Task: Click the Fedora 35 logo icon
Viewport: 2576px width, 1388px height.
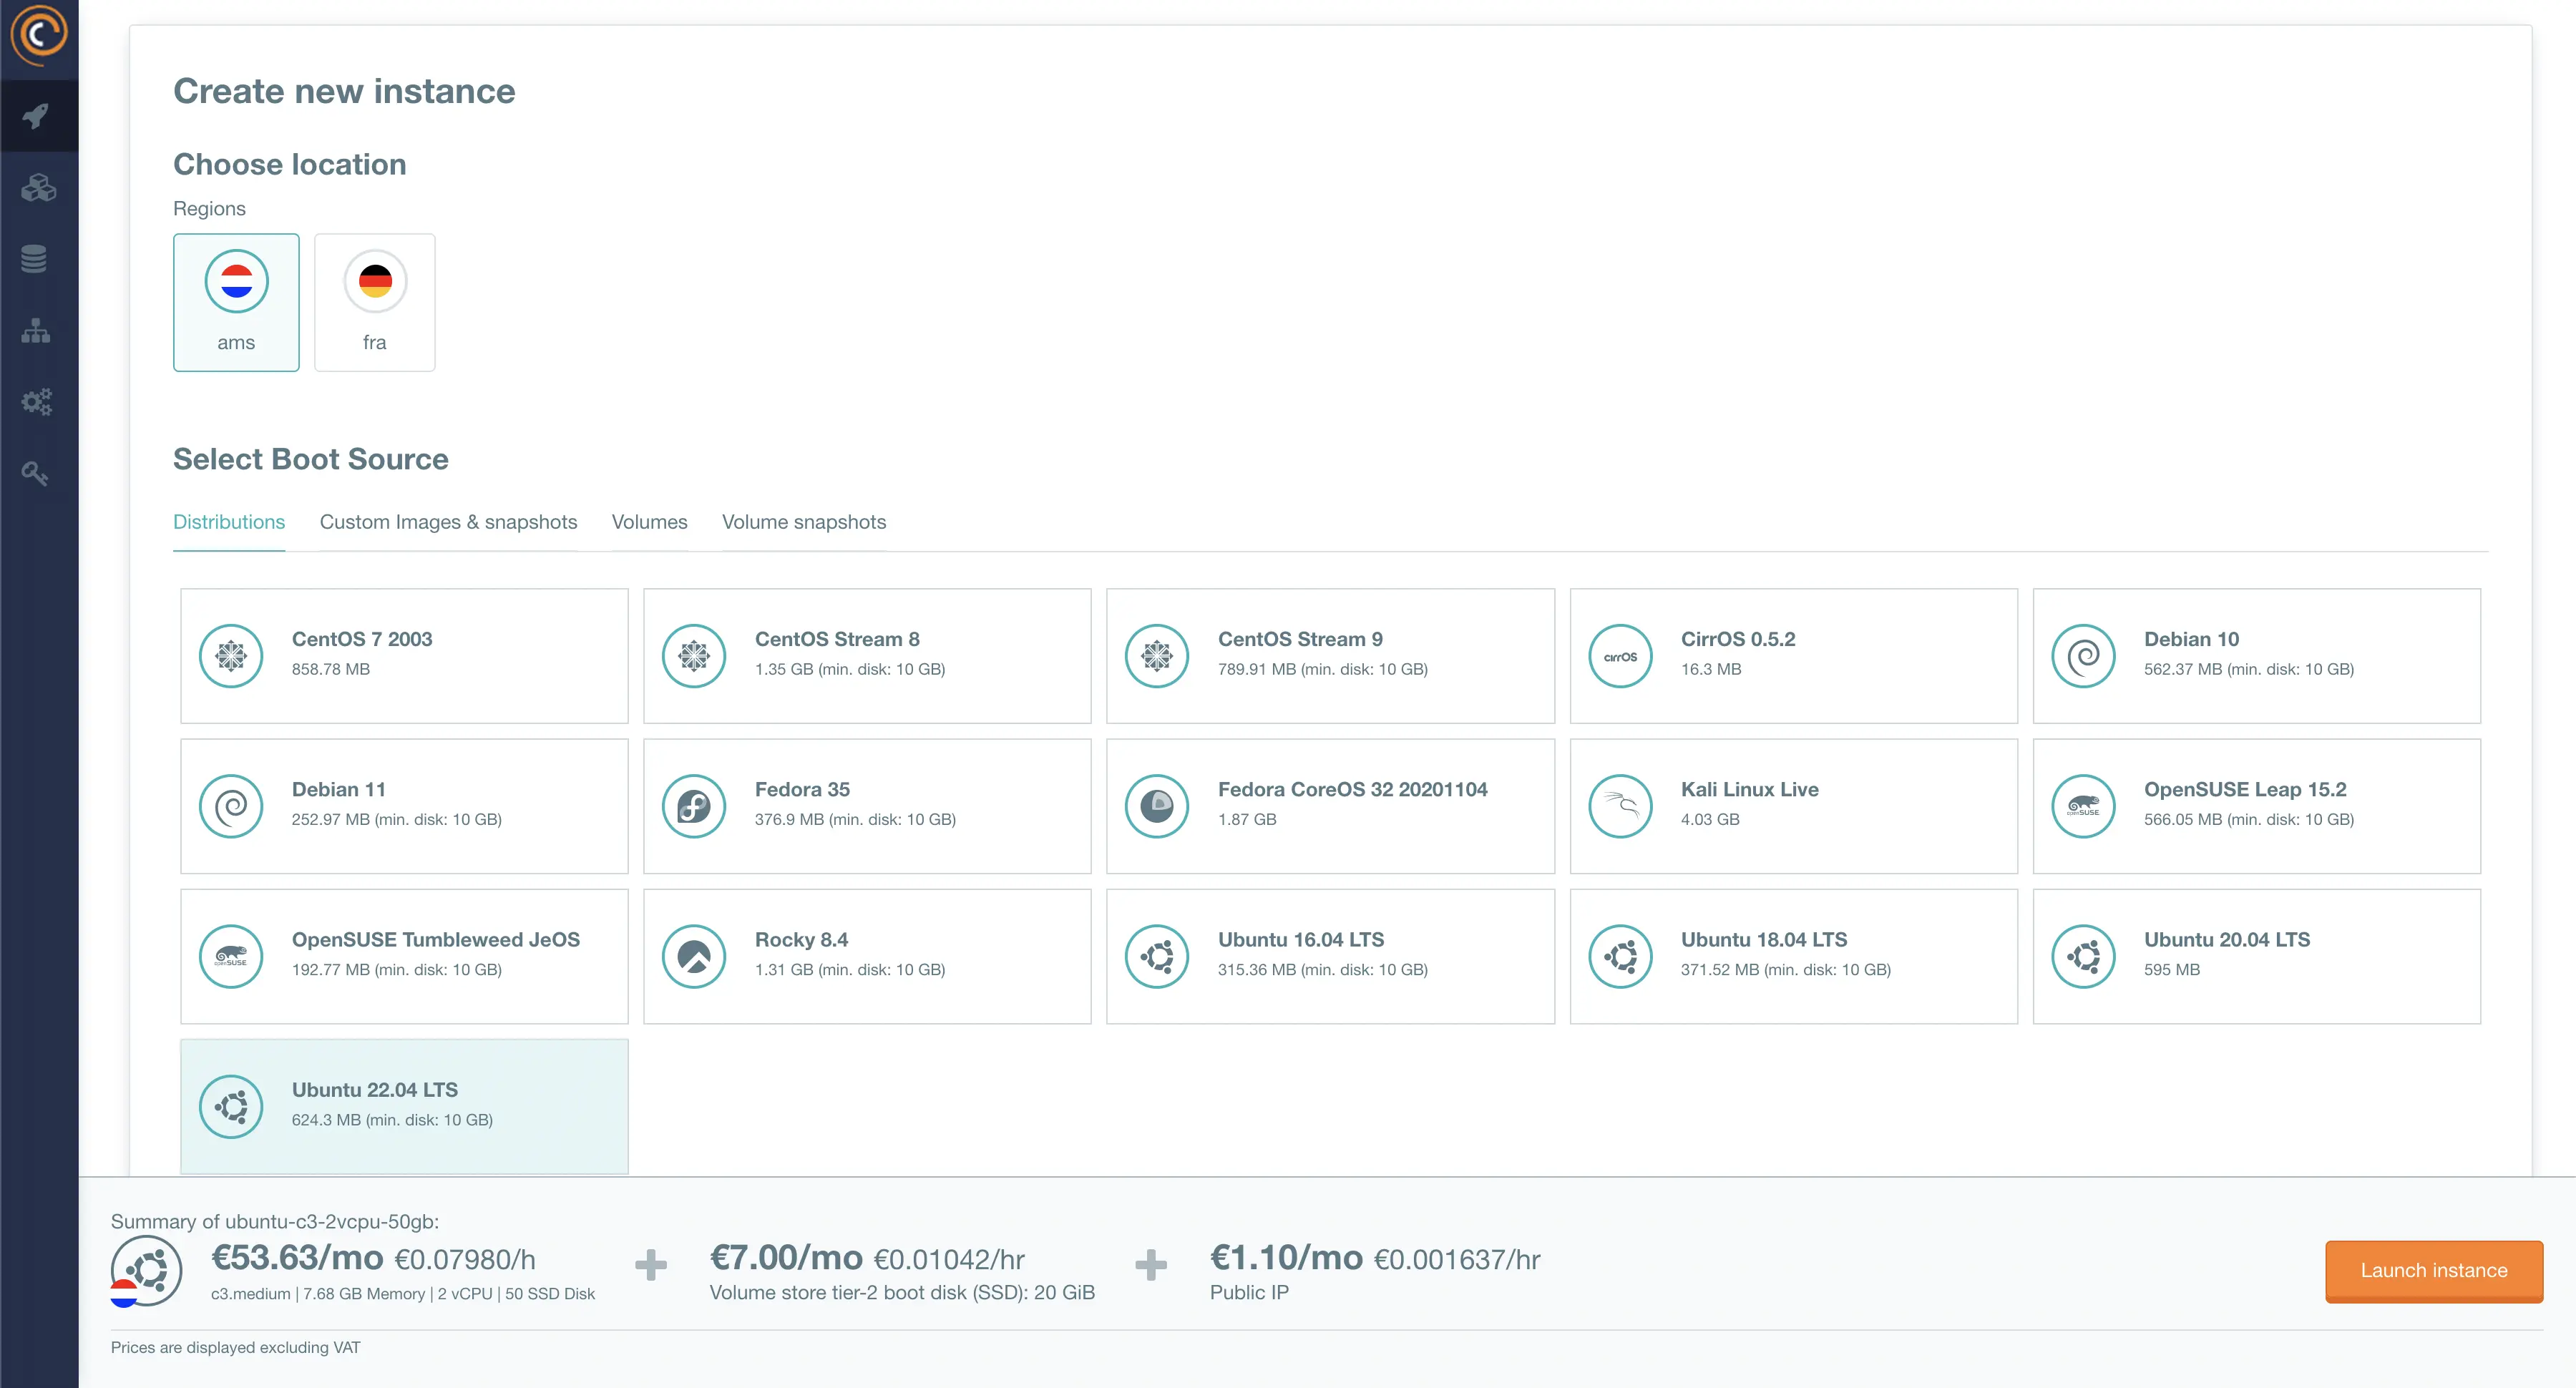Action: [694, 806]
